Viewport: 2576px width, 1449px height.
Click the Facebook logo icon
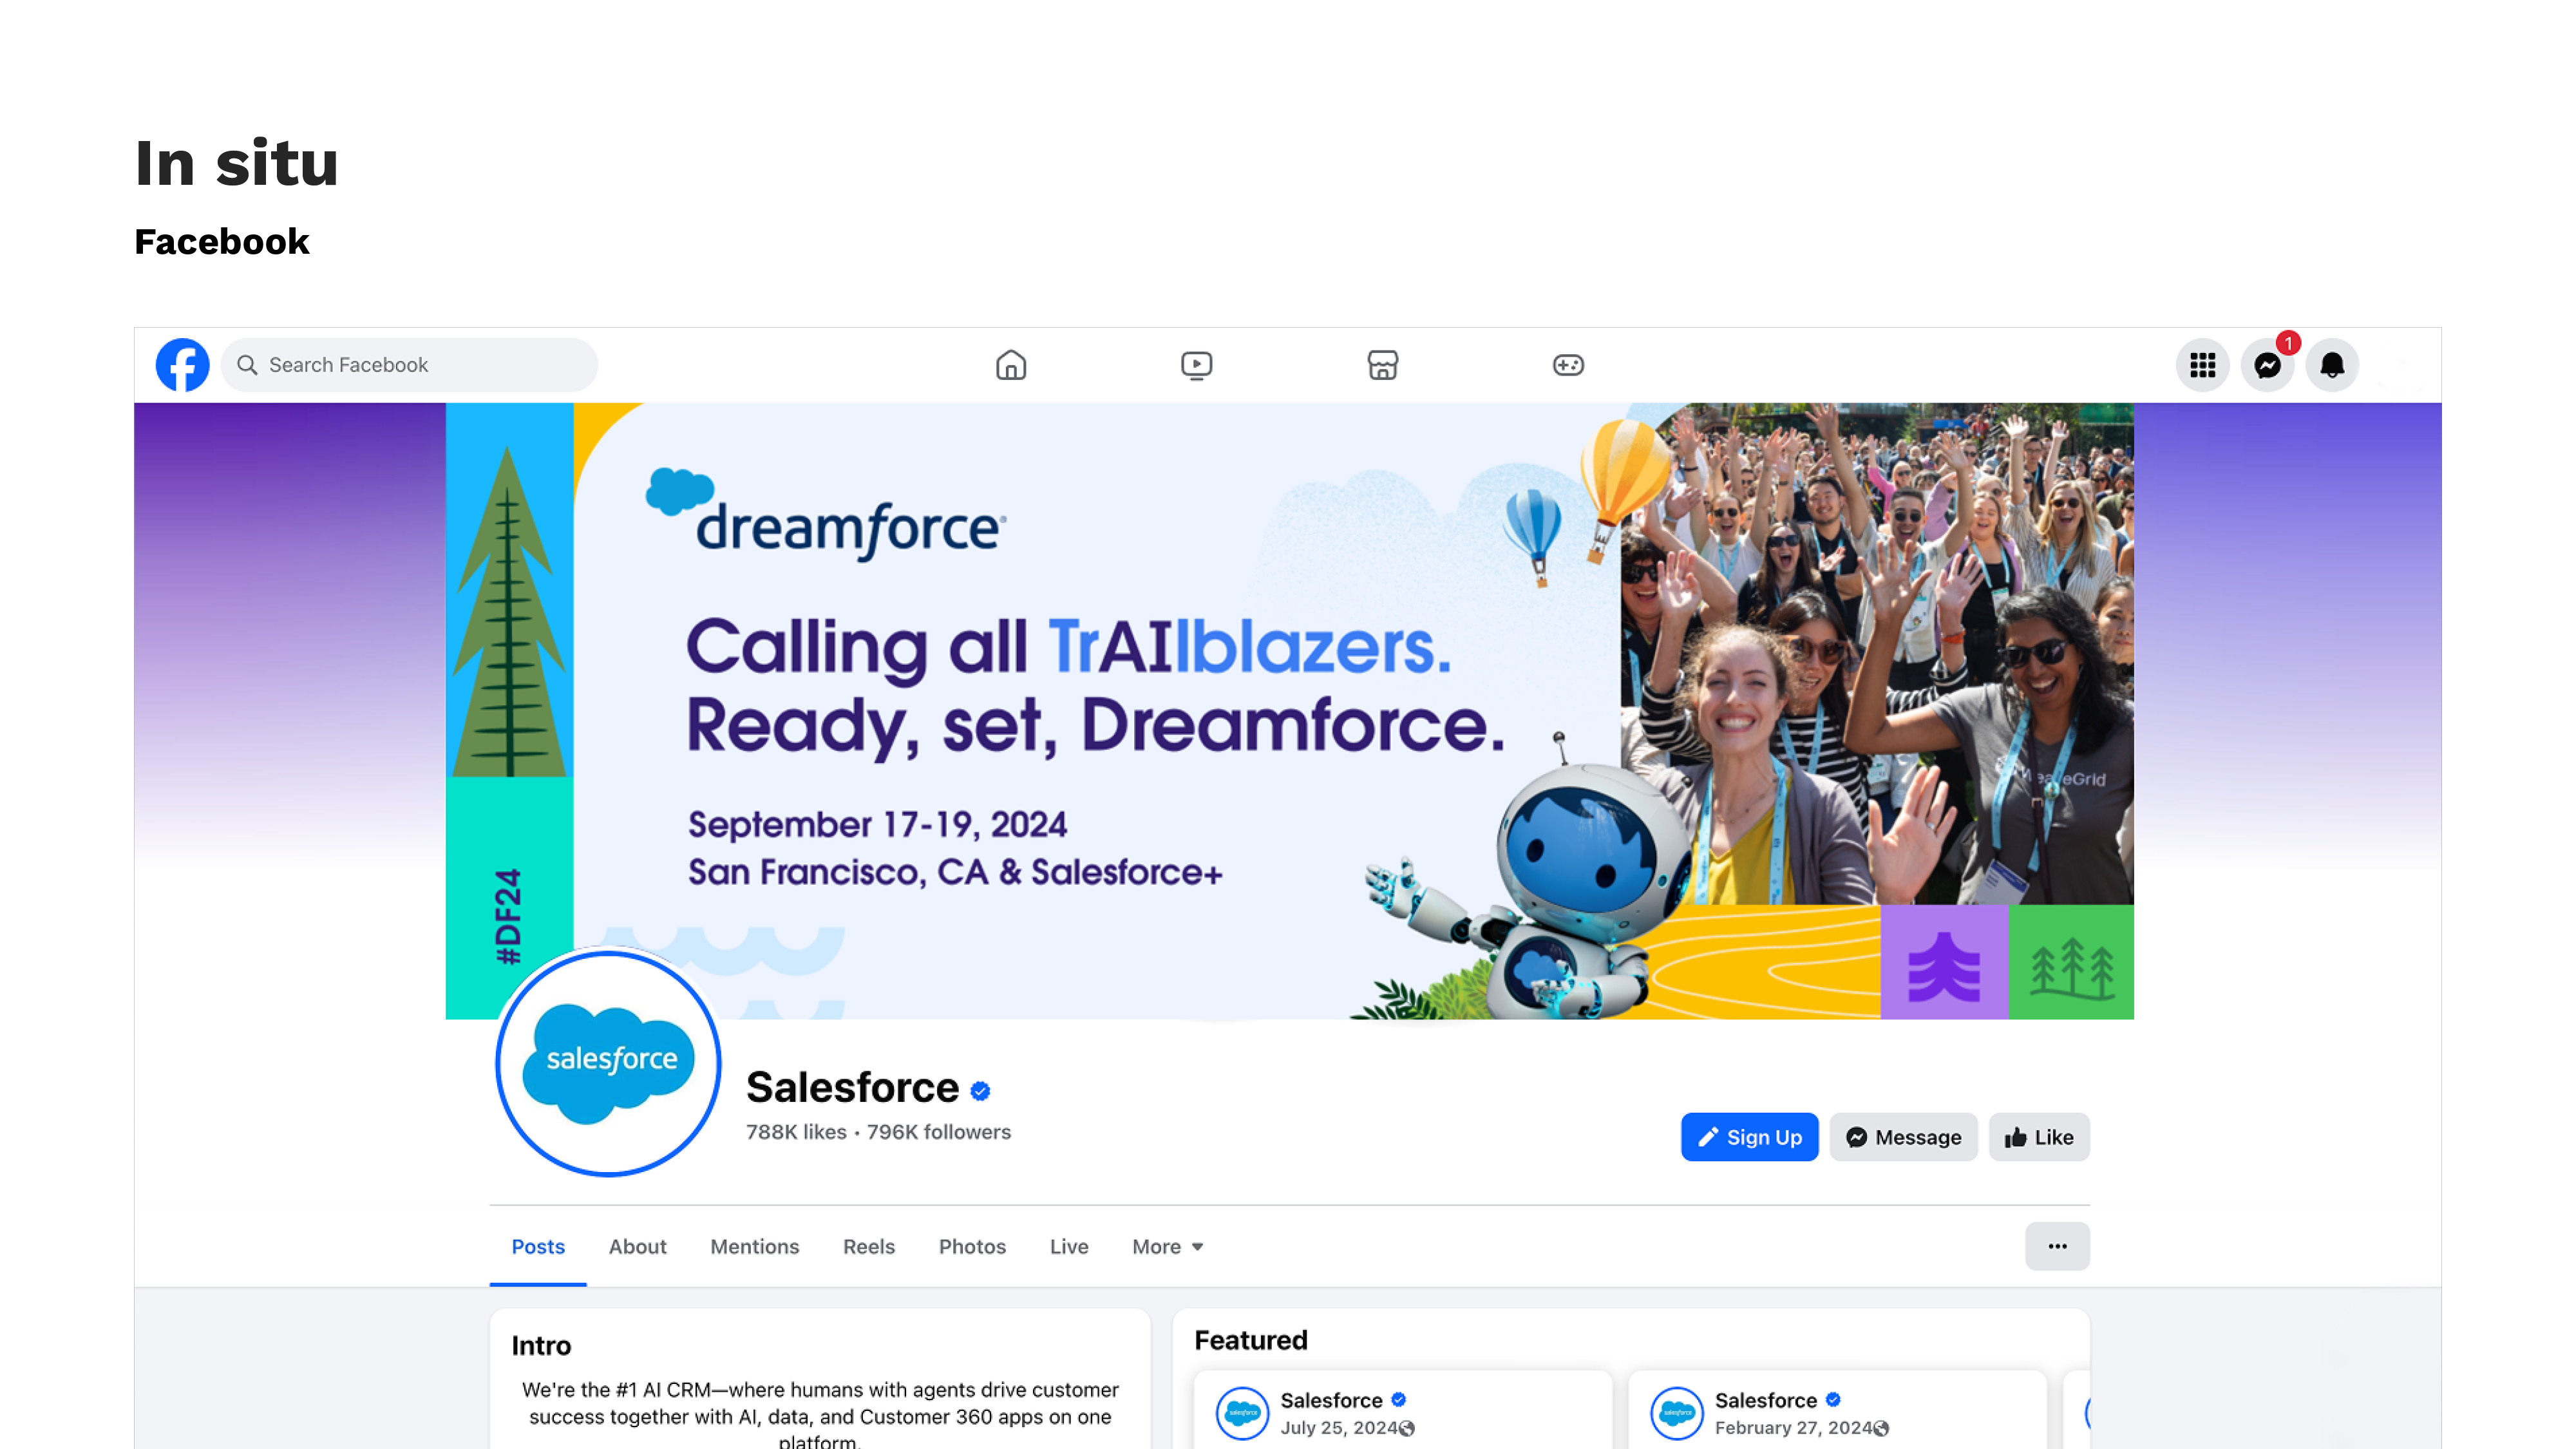click(x=182, y=365)
